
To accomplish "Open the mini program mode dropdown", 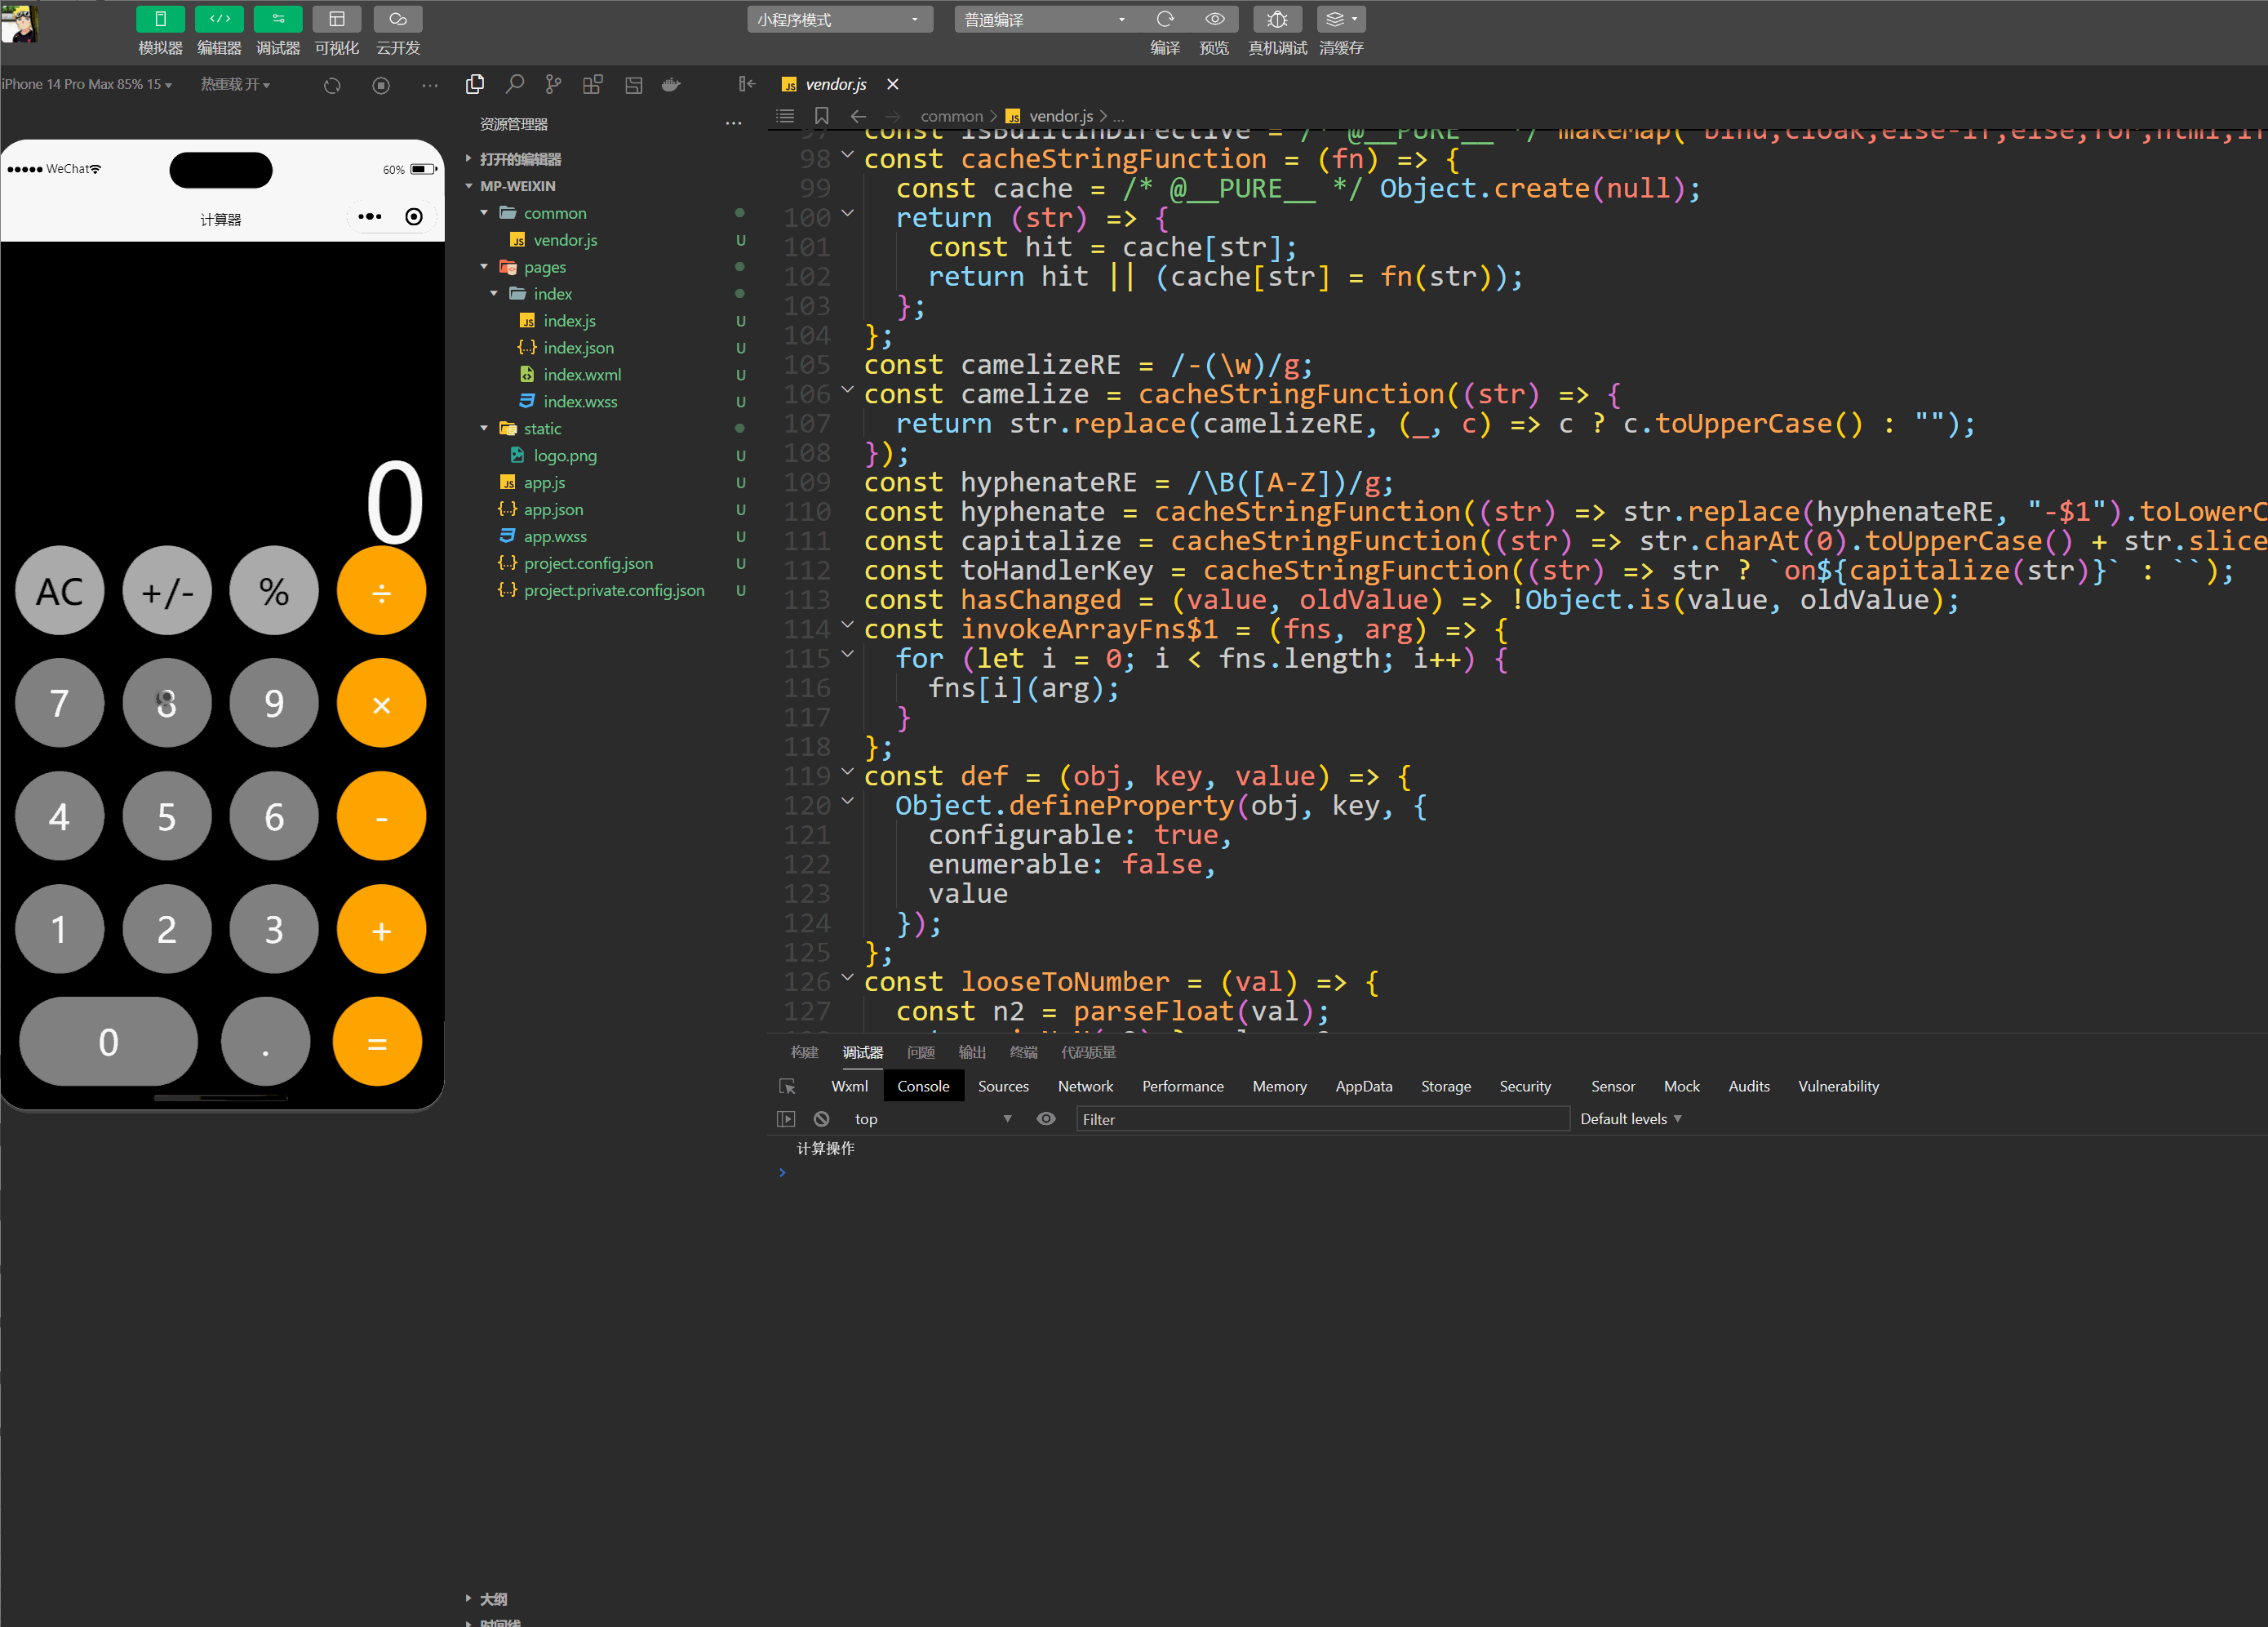I will 839,19.
